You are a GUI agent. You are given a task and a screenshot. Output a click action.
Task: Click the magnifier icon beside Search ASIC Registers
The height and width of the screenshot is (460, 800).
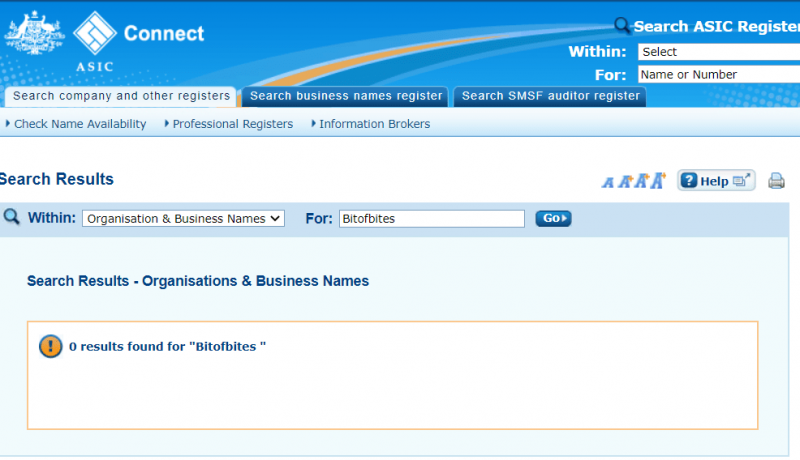click(621, 24)
